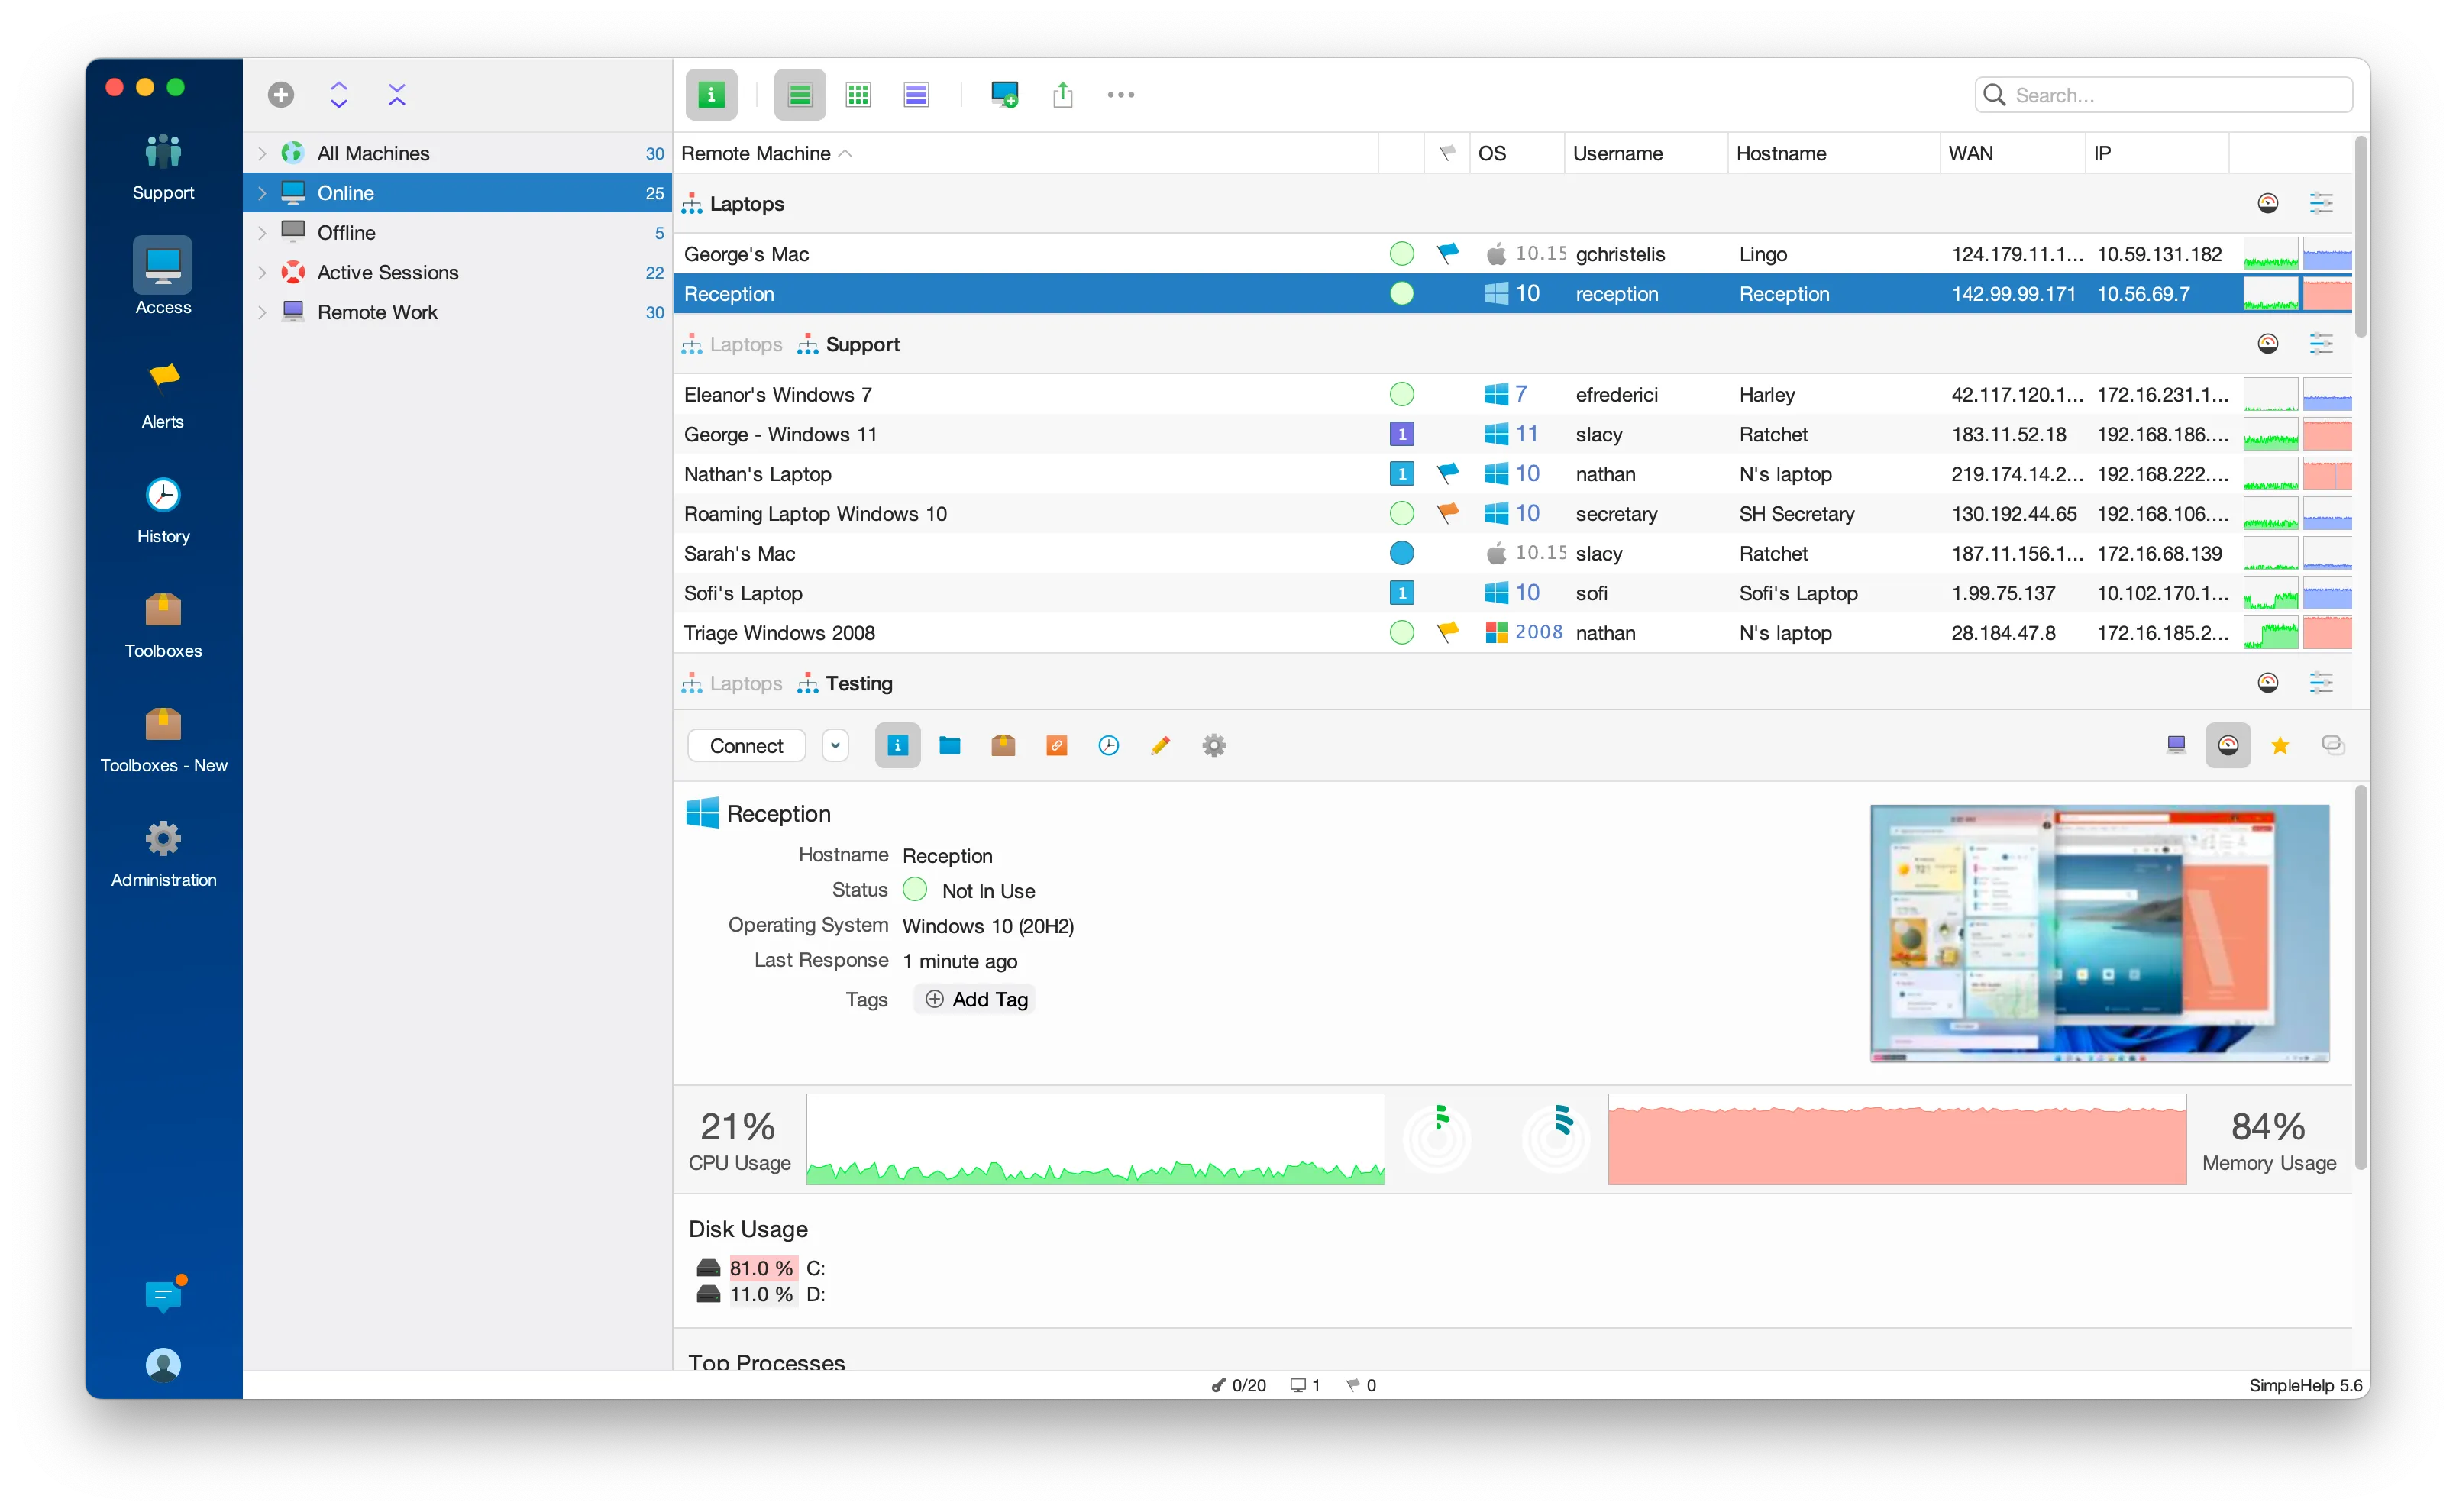Open the dropdown next to the Connect button
The height and width of the screenshot is (1512, 2456).
(834, 745)
